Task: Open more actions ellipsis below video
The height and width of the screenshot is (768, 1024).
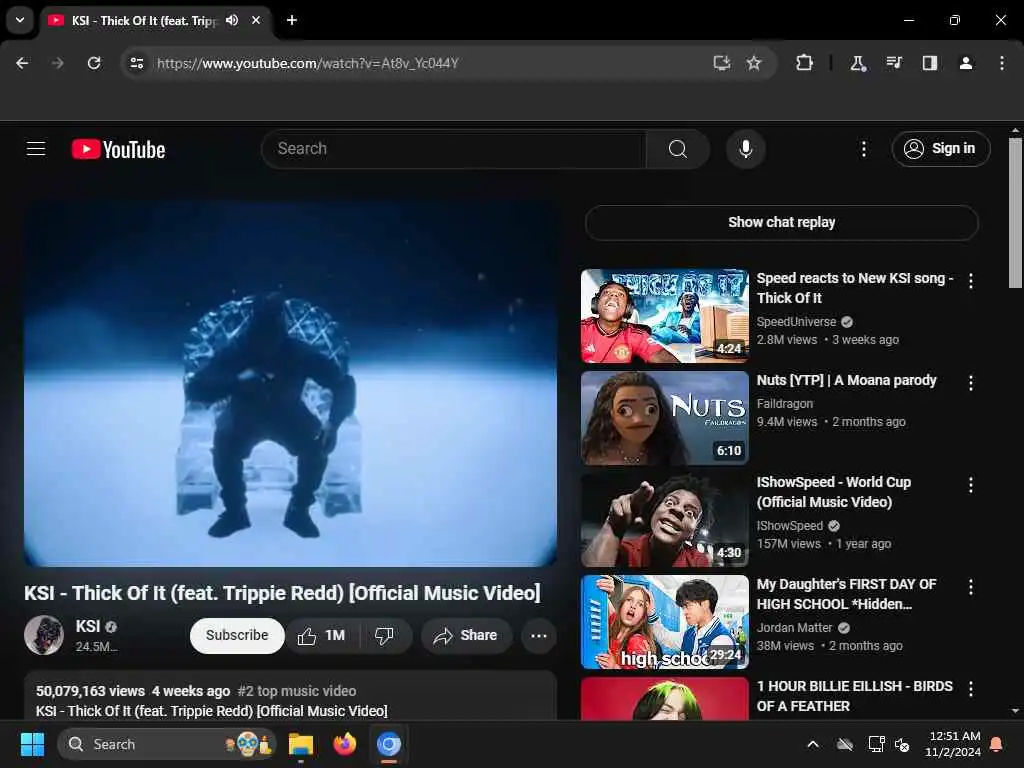Action: tap(539, 635)
